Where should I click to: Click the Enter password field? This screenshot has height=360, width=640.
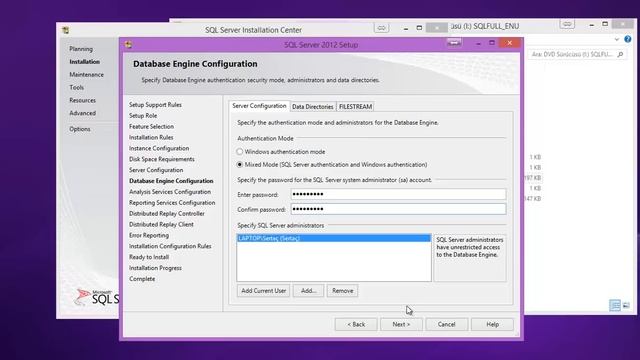click(398, 194)
